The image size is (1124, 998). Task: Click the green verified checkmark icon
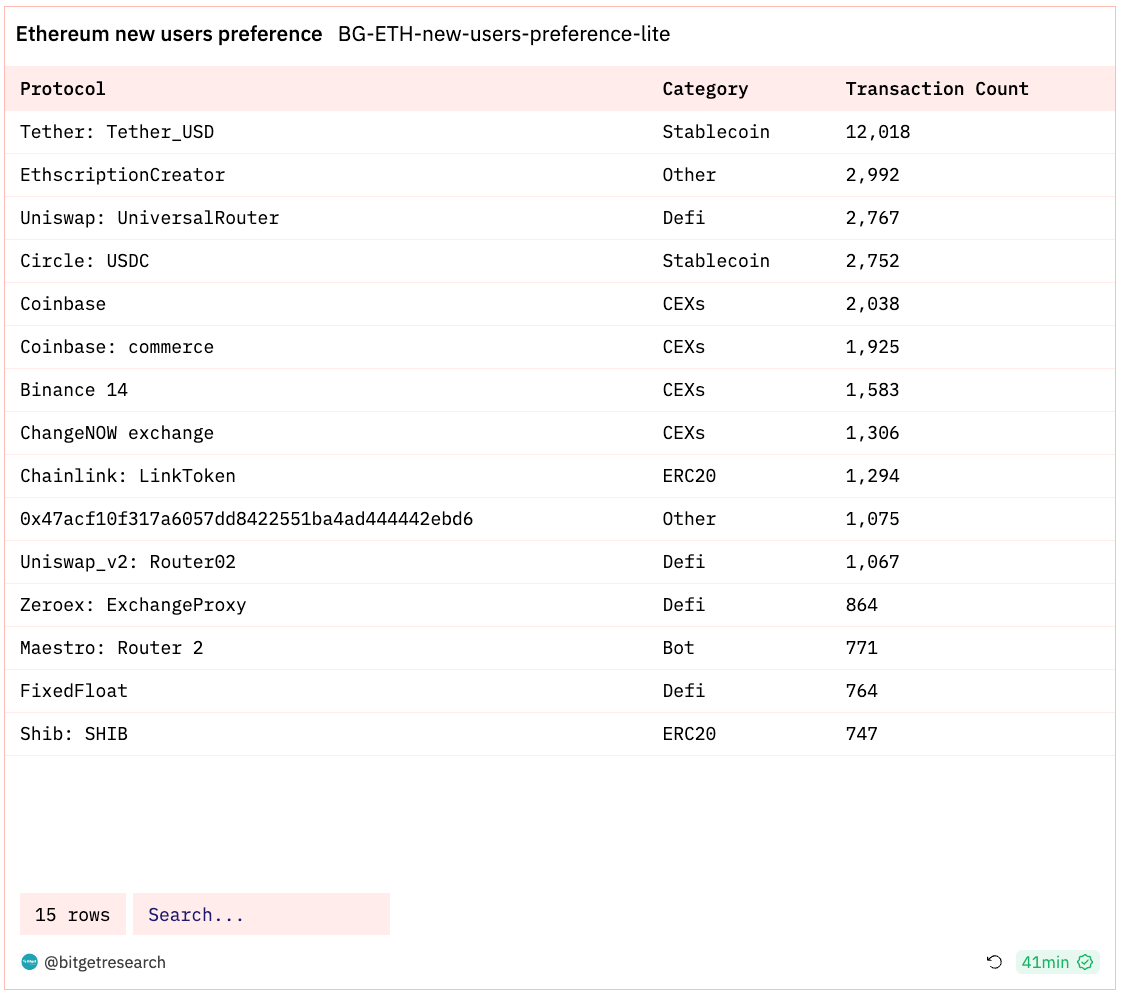point(1085,962)
